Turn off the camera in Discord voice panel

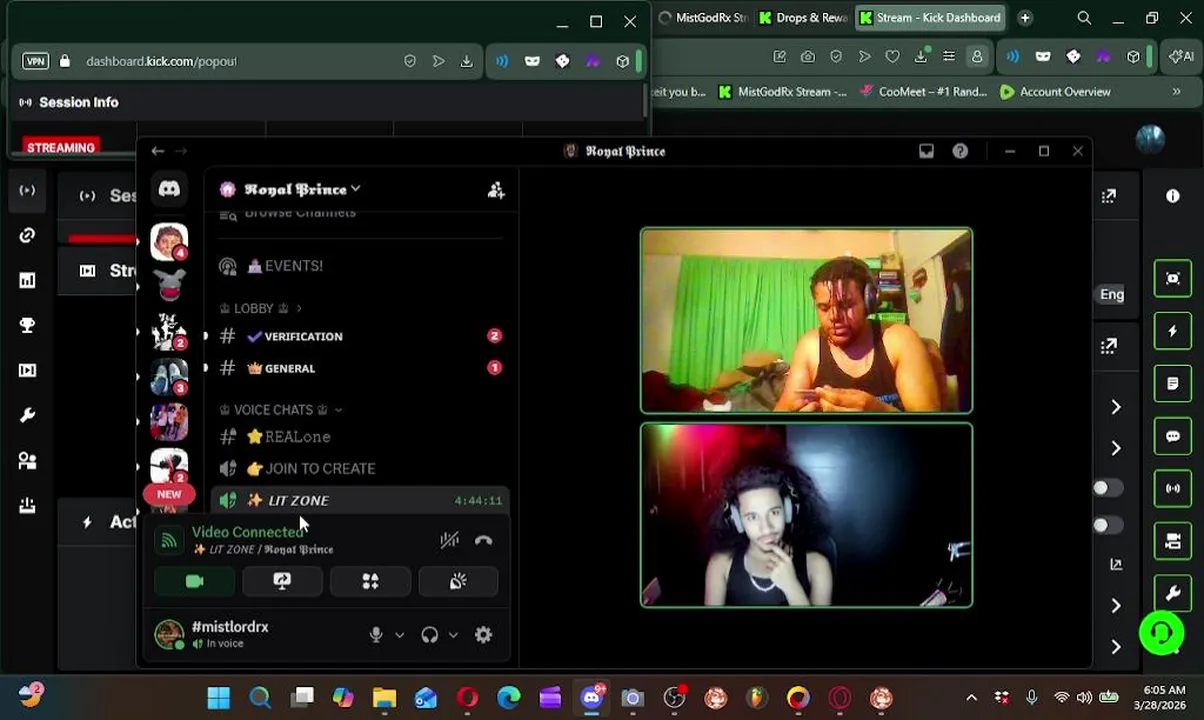[194, 581]
